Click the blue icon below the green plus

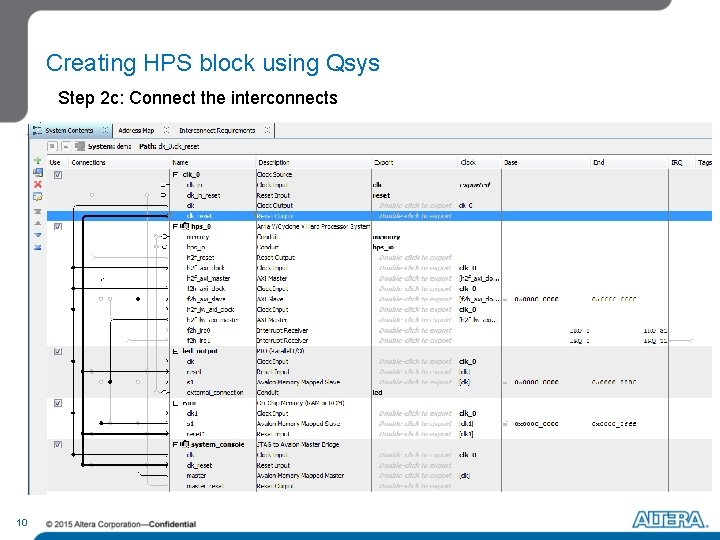click(x=38, y=172)
